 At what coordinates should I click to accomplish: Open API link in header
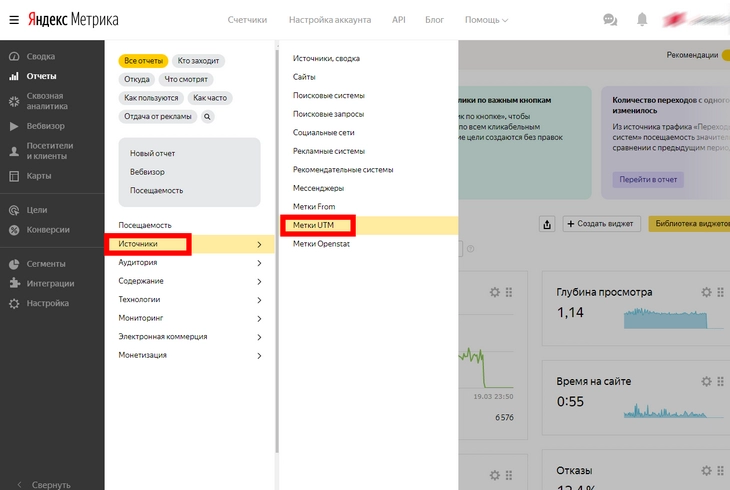(x=399, y=20)
